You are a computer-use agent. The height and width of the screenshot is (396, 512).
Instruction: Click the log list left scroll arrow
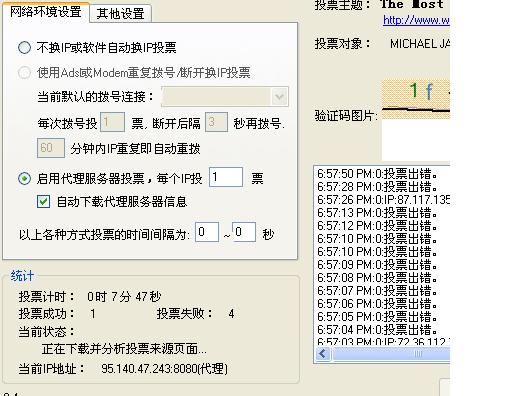[x=323, y=354]
